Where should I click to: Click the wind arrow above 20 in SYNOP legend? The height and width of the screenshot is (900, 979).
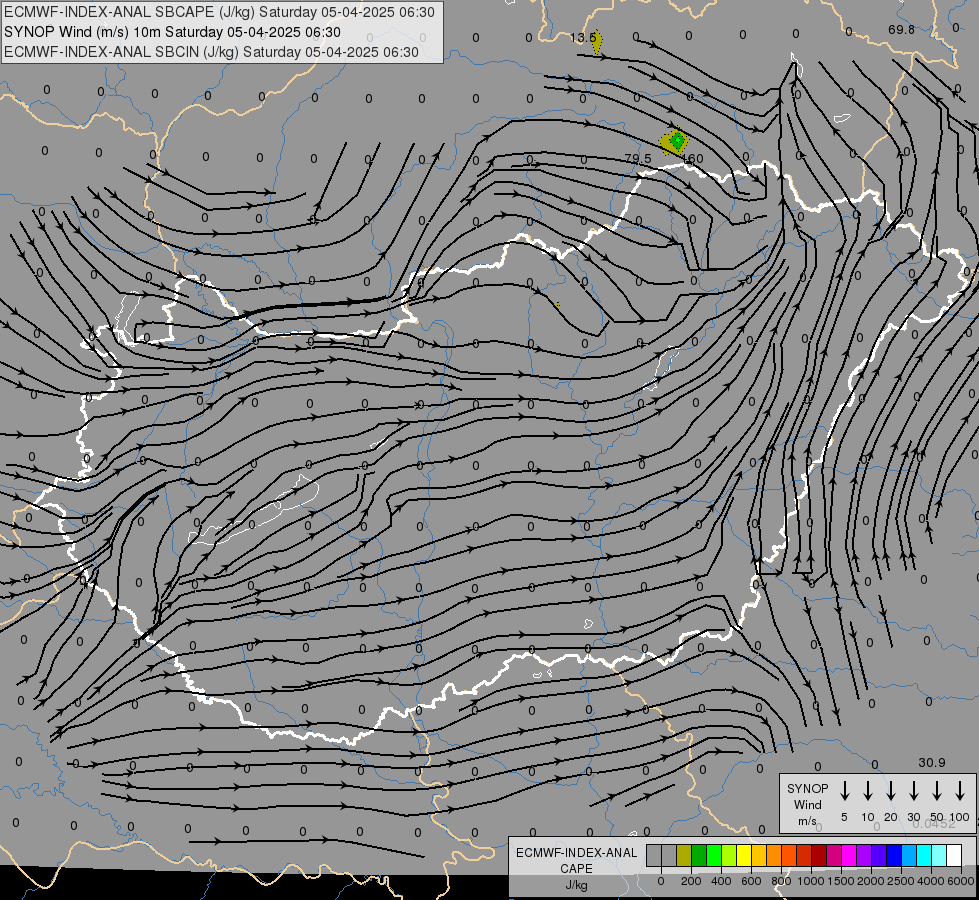click(890, 791)
